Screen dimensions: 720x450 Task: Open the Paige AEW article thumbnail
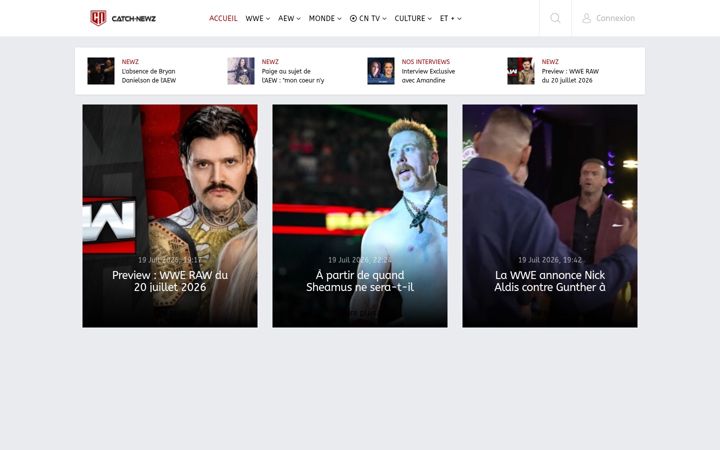[241, 71]
